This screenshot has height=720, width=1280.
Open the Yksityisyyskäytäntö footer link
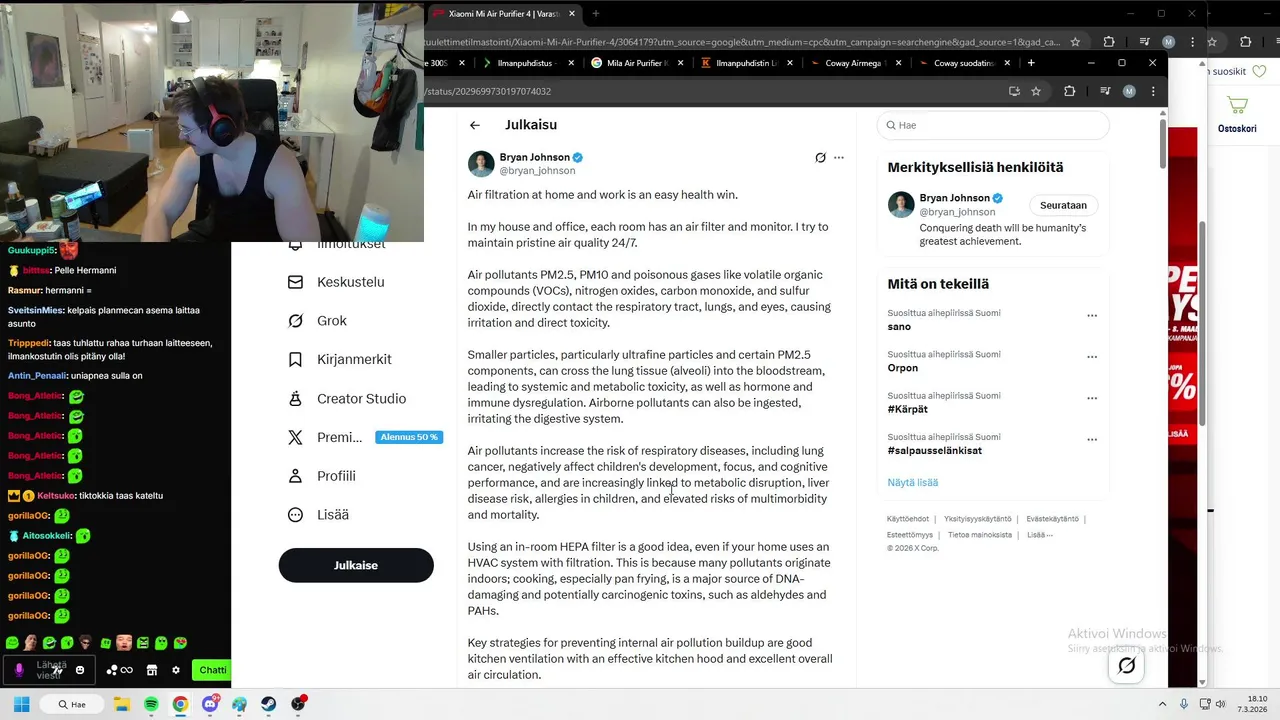977,519
